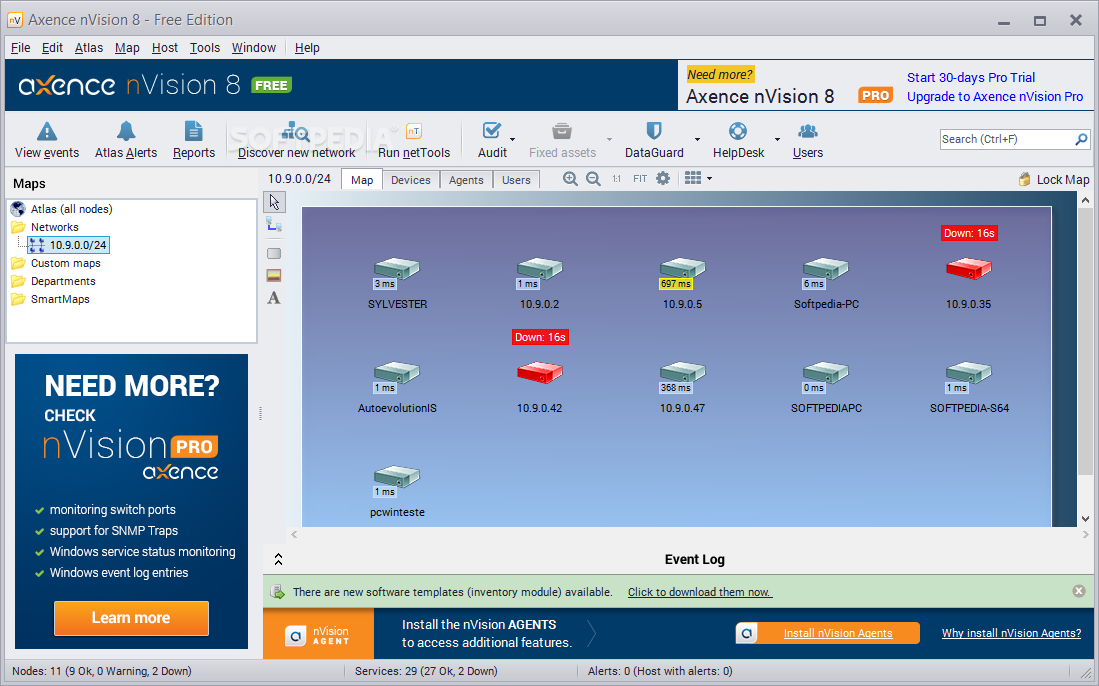Open map settings gear icon
This screenshot has height=686, width=1099.
[x=663, y=179]
